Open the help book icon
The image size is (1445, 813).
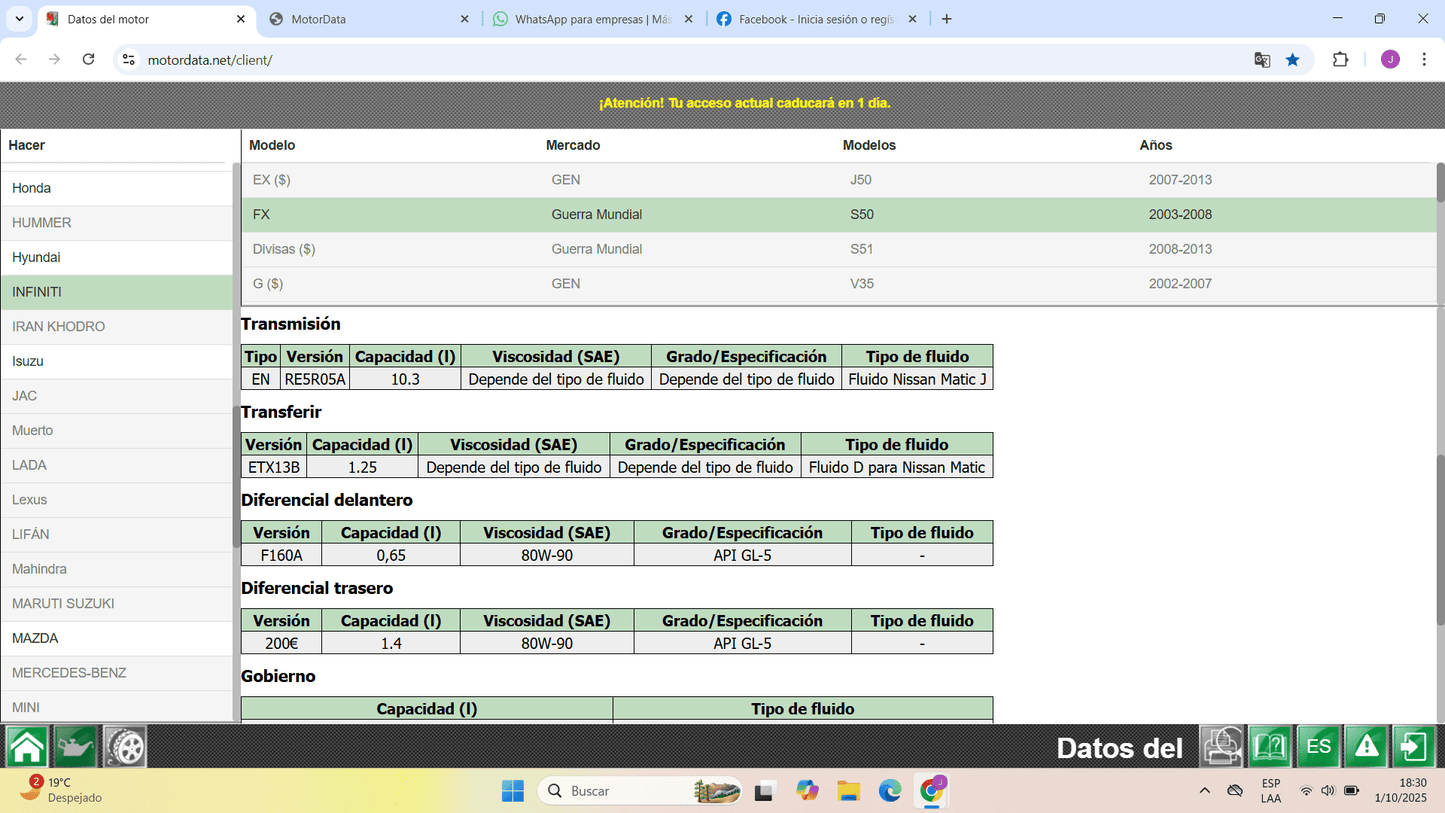coord(1270,747)
